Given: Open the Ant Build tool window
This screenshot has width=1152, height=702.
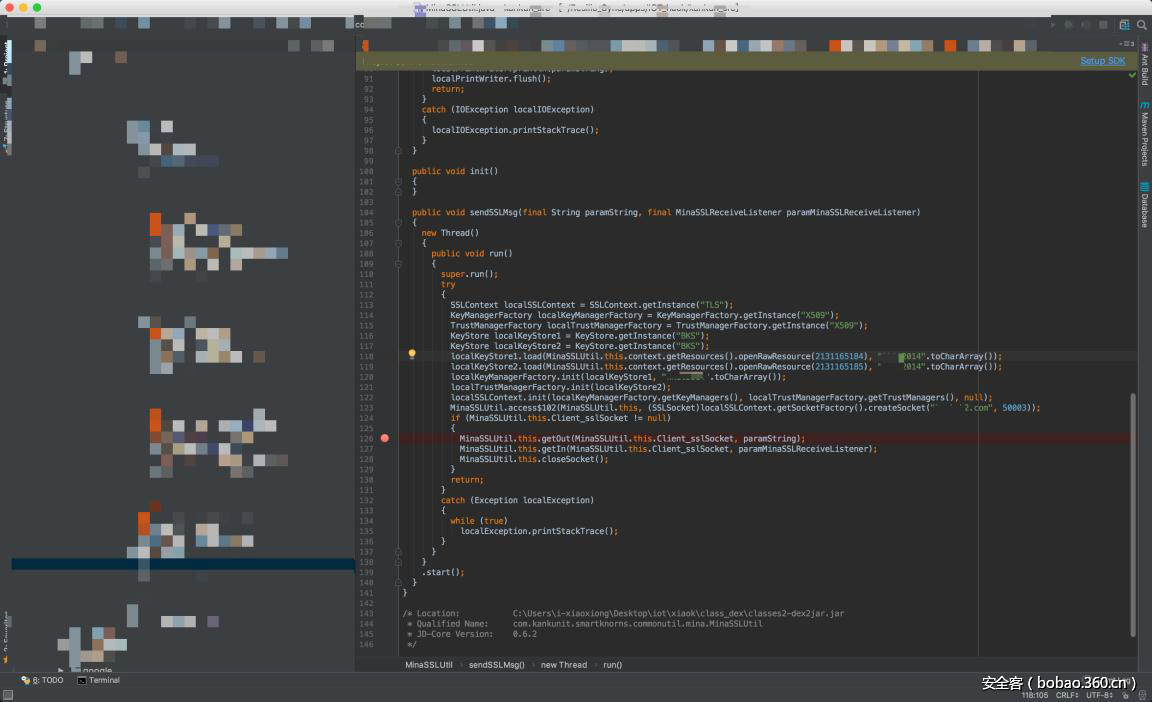Looking at the screenshot, I should tap(1144, 65).
